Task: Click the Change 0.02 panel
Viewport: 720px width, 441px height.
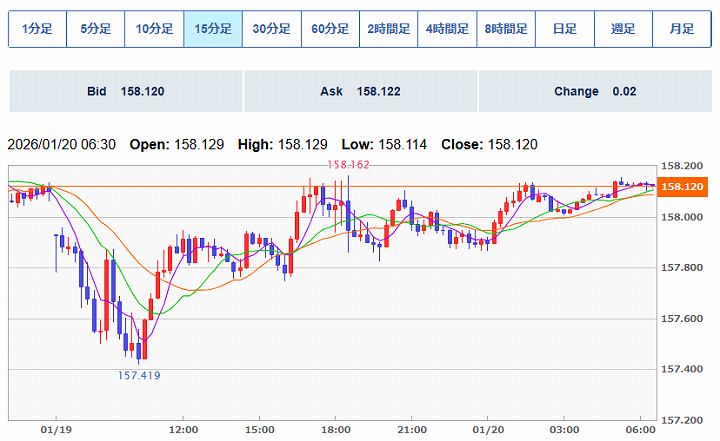Action: (x=594, y=91)
